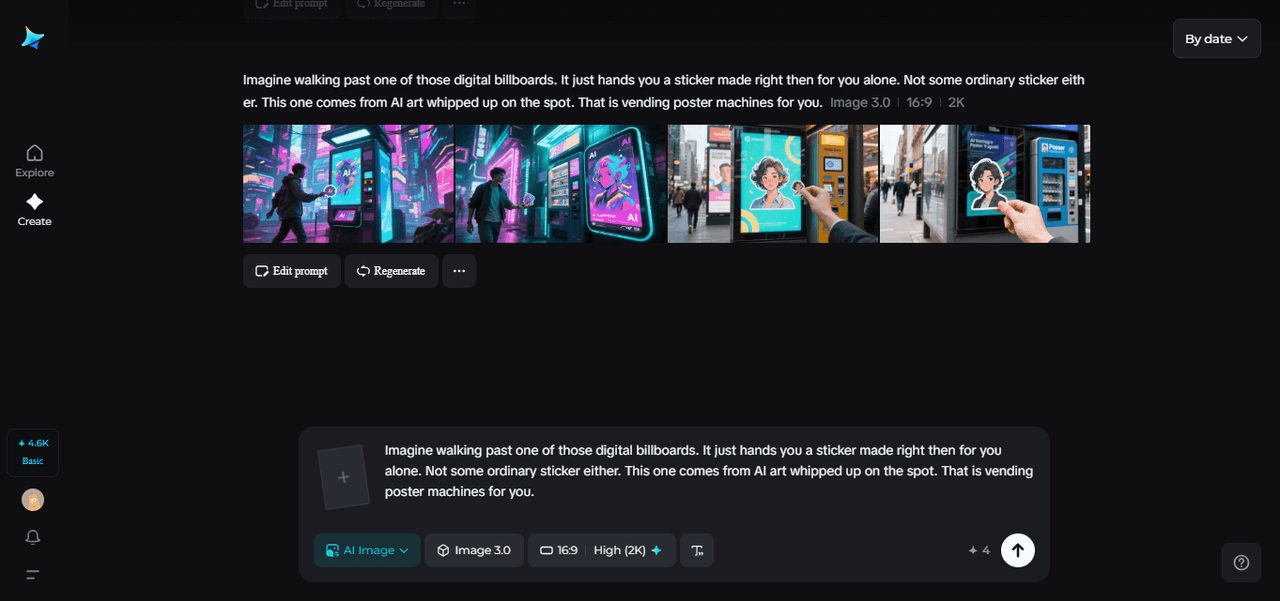Image resolution: width=1280 pixels, height=601 pixels.
Task: Submit prompt with the arrow-up button
Action: pos(1018,550)
